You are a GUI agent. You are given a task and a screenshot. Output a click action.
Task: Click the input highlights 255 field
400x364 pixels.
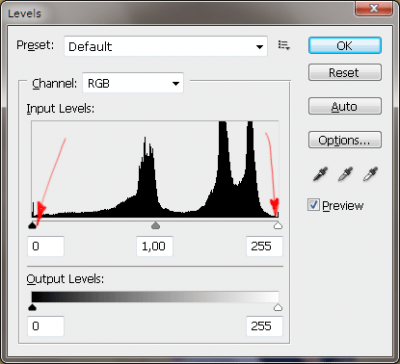click(264, 246)
